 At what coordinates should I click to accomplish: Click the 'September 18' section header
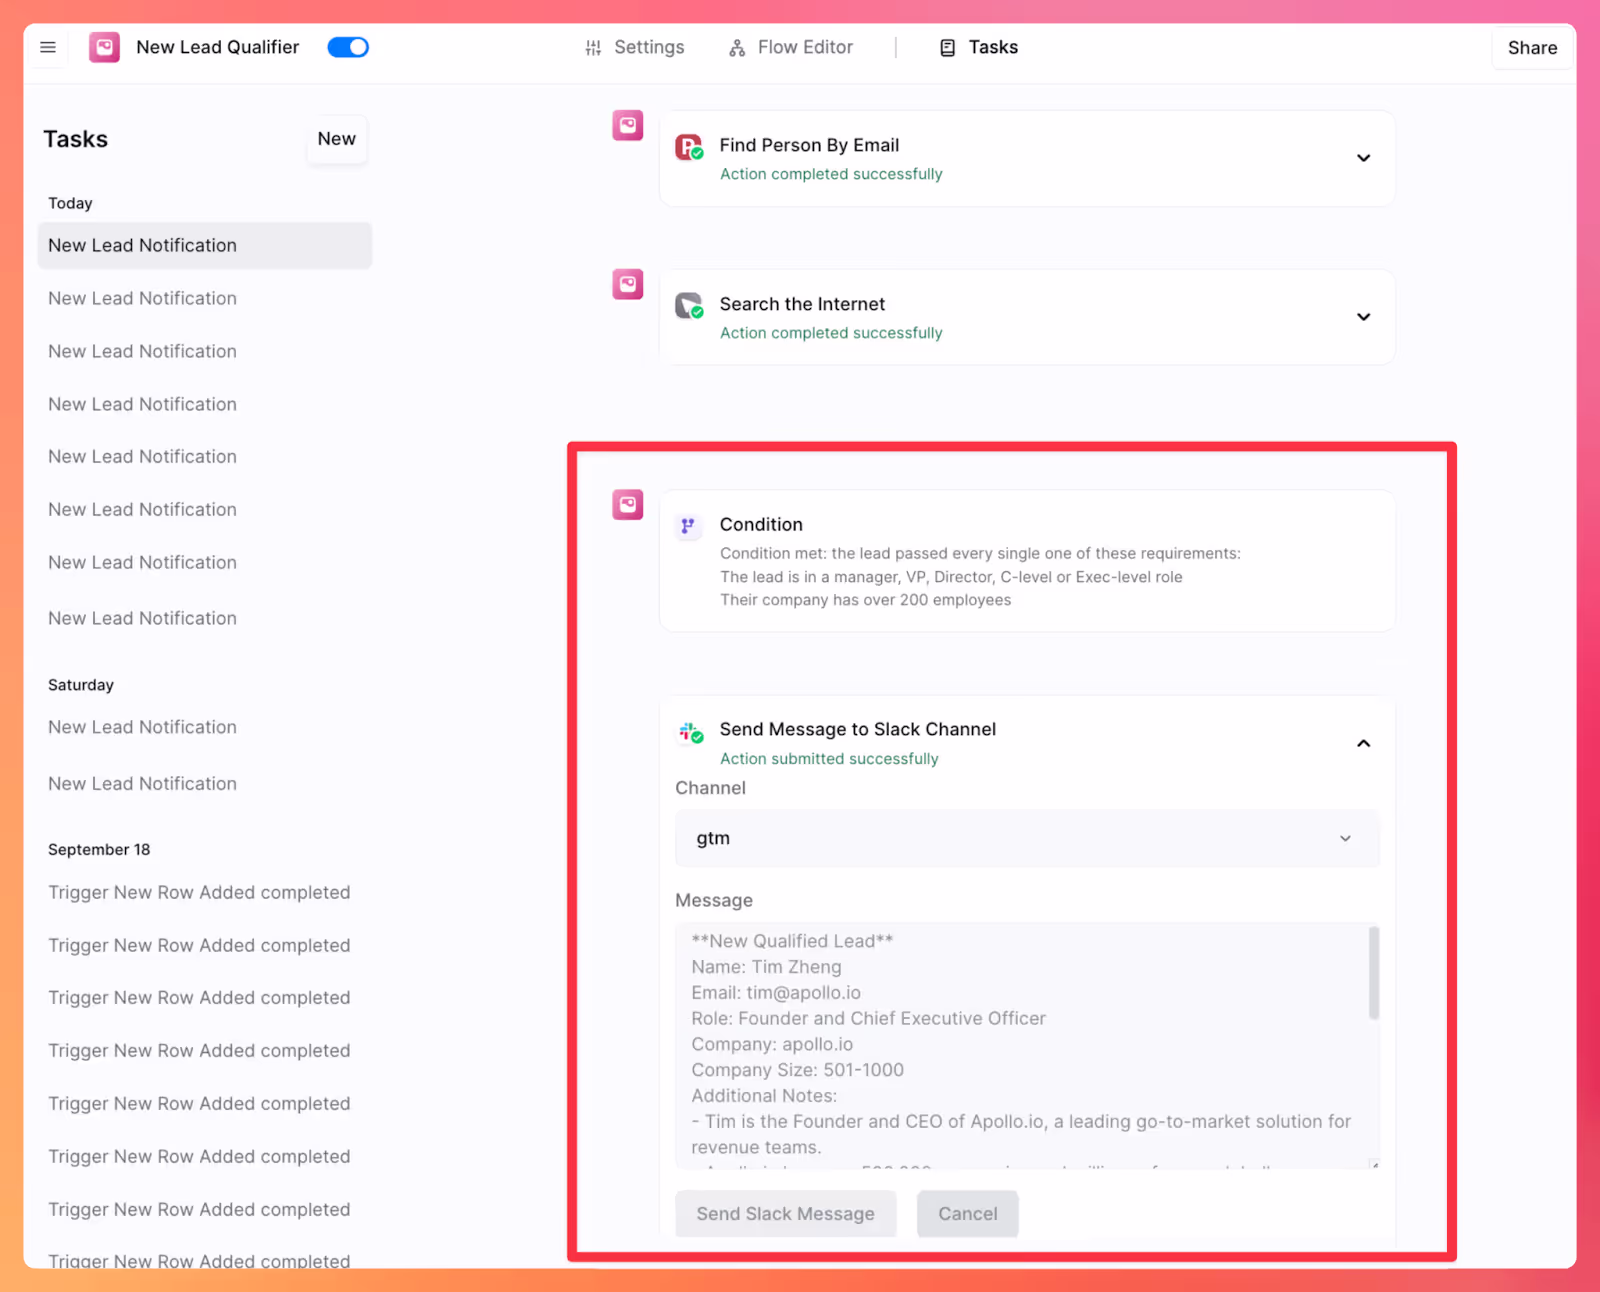point(99,849)
